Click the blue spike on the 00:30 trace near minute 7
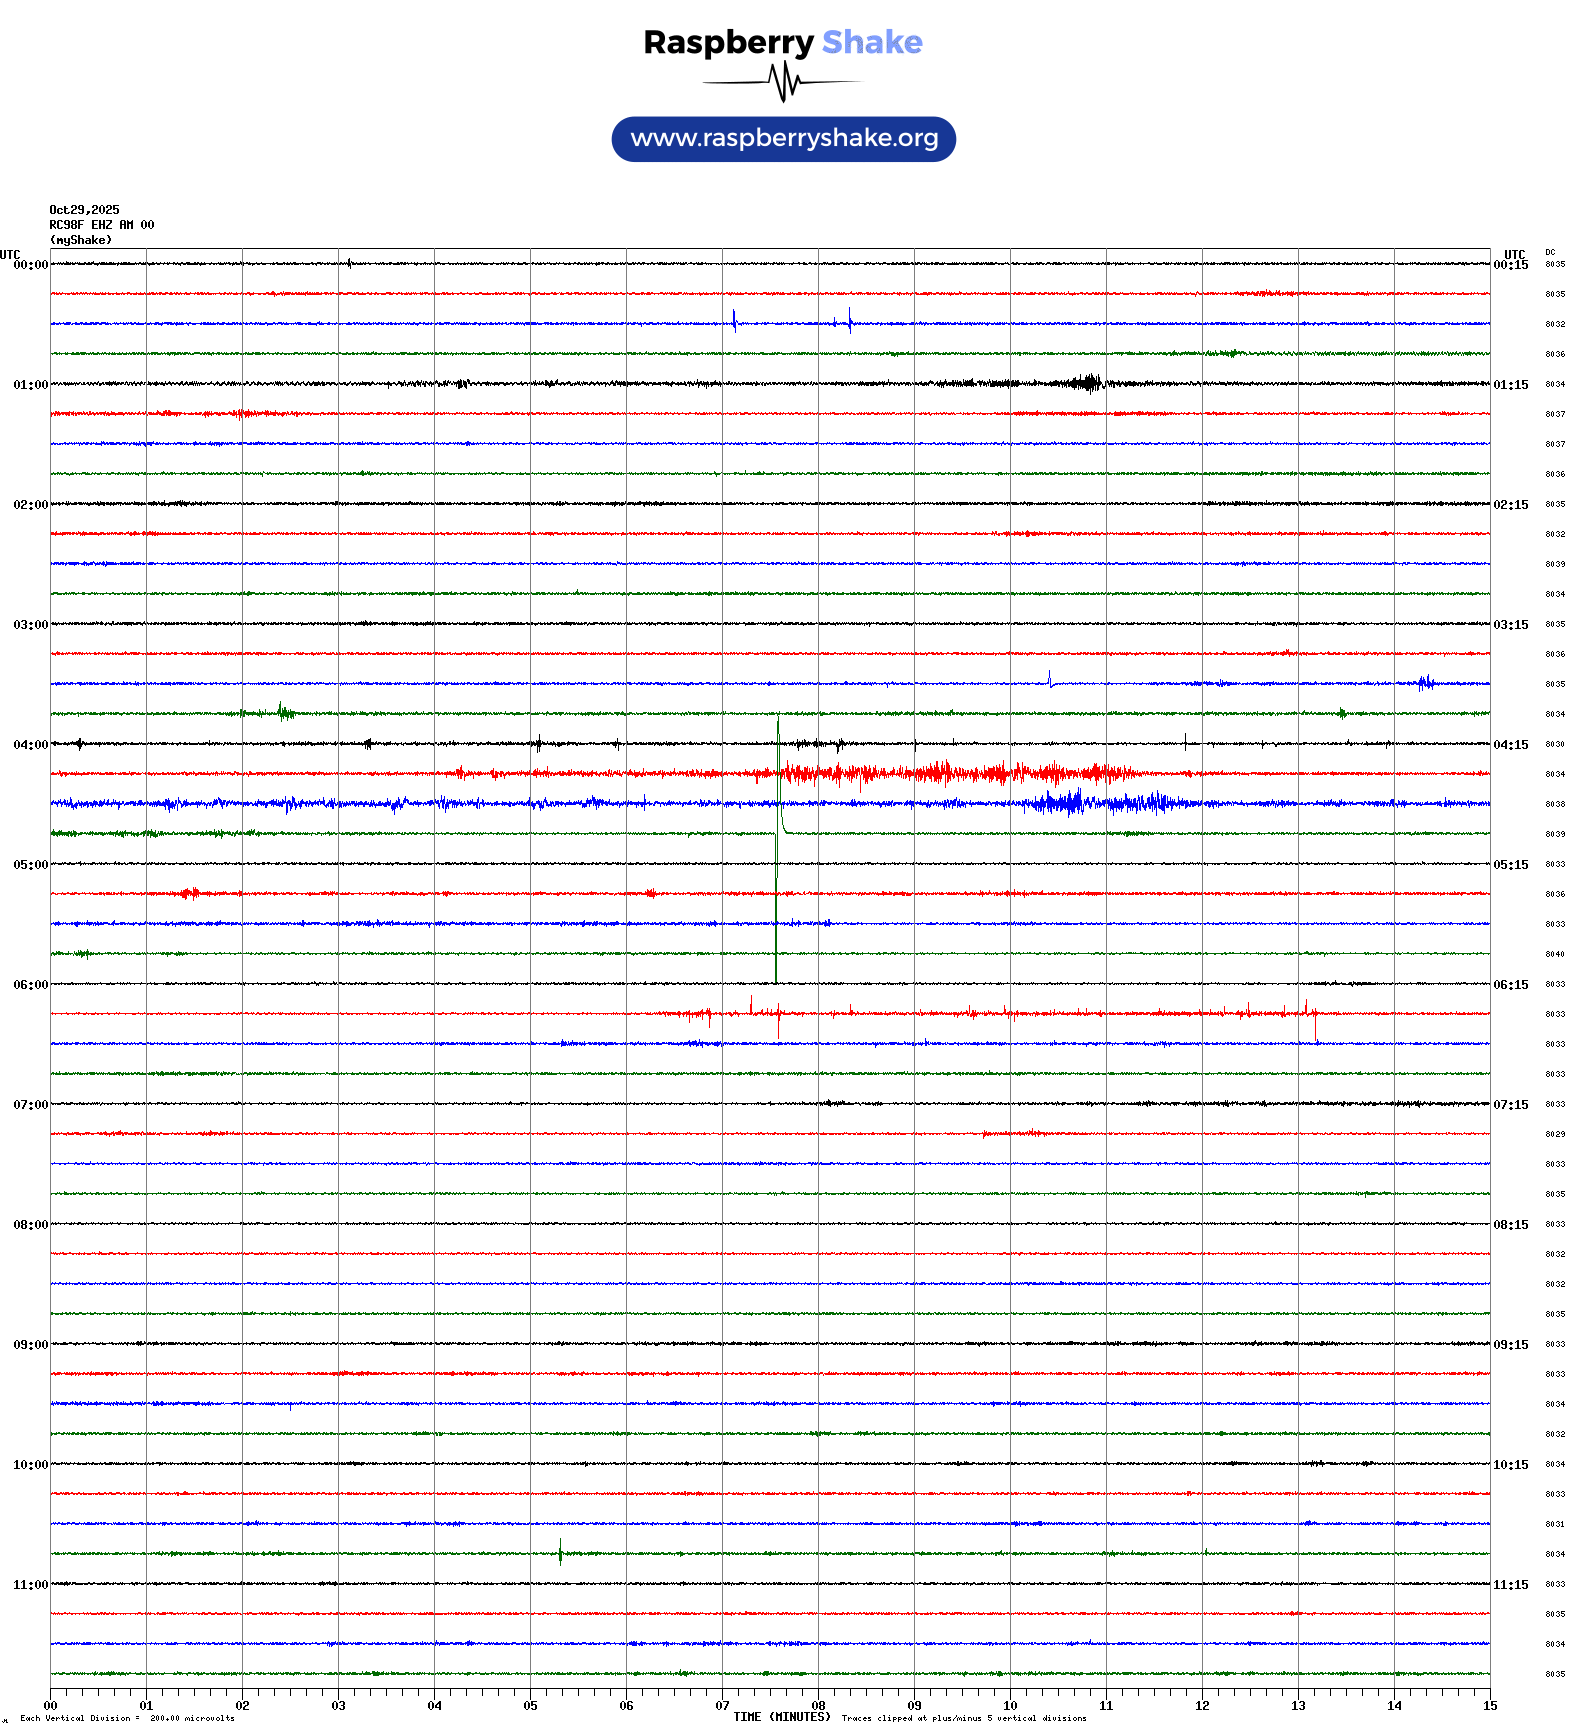1570x1732 pixels. 735,321
